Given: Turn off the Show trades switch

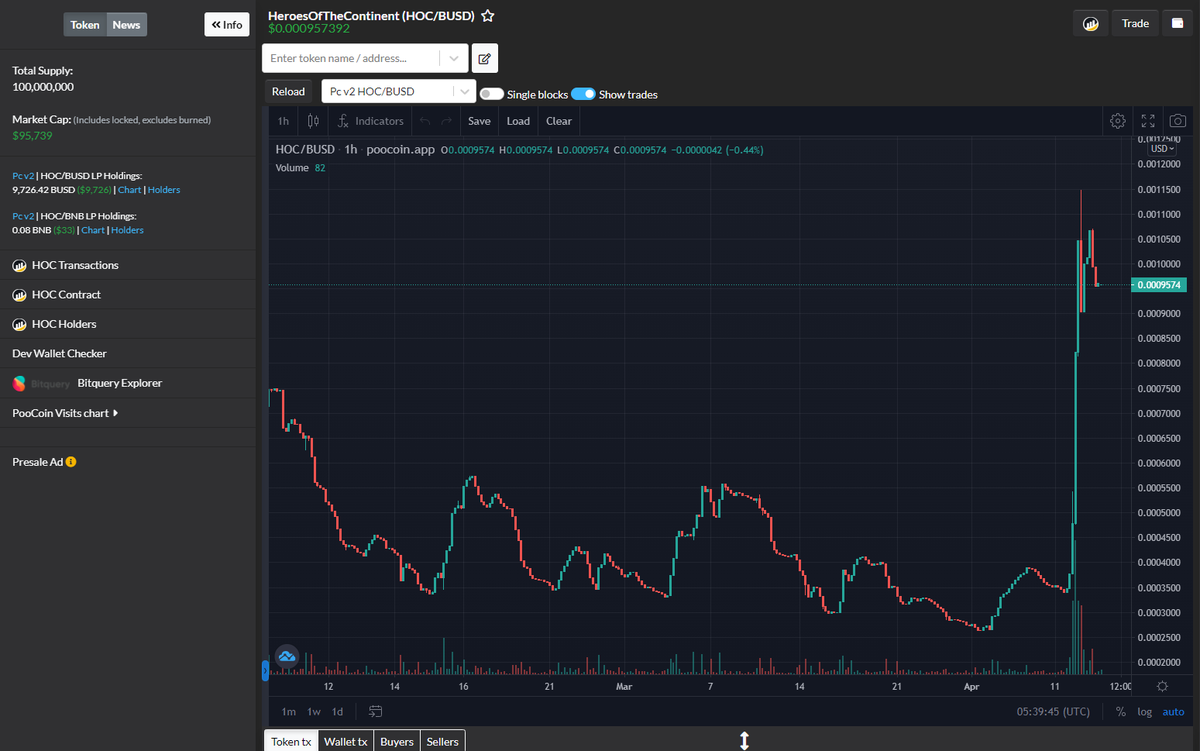Looking at the screenshot, I should (x=583, y=94).
